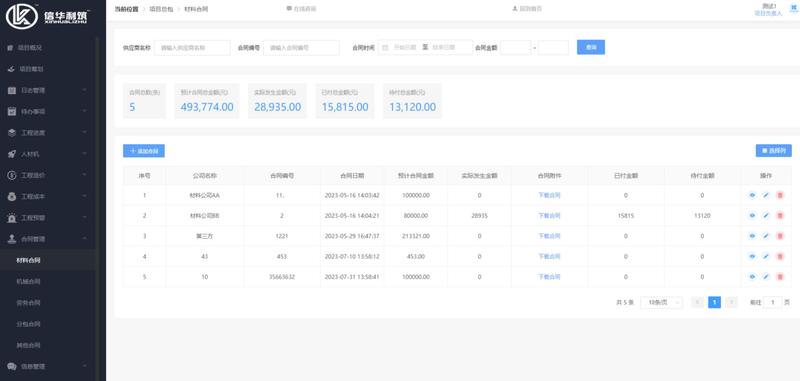Screen dimensions: 800x381
Task: Click the blue 查询 search button
Action: tap(591, 47)
